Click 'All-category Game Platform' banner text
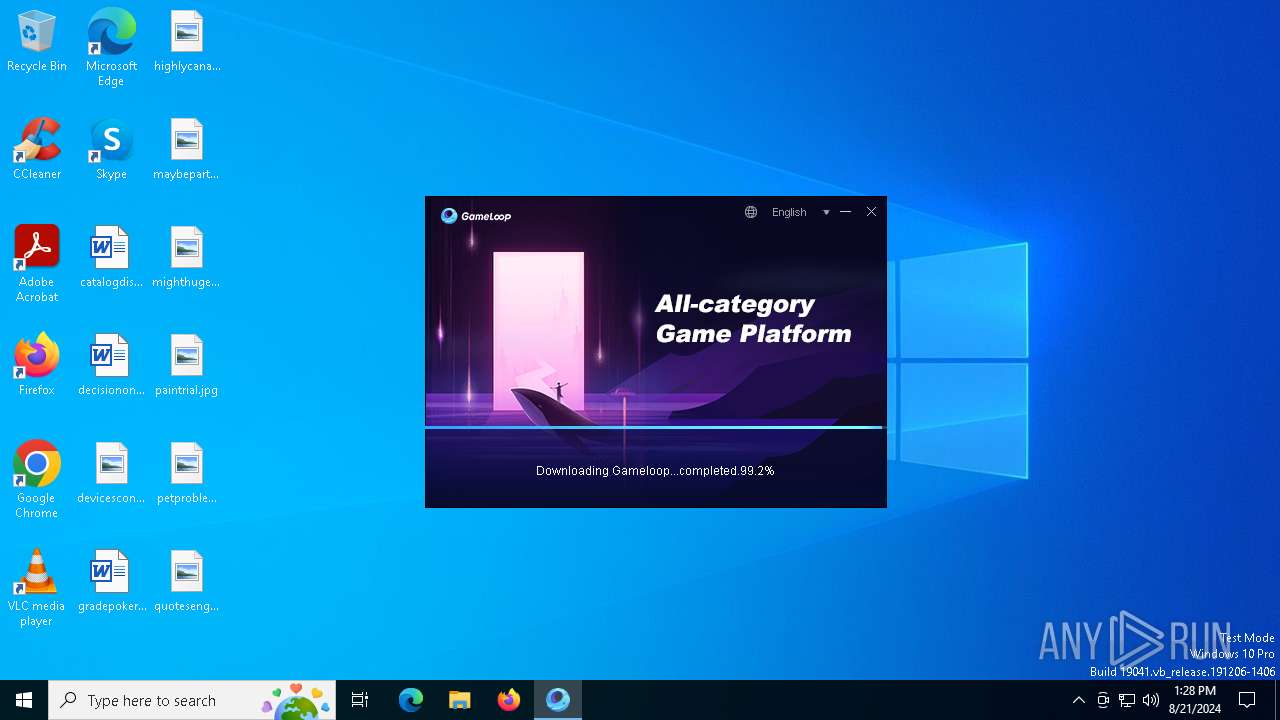Image resolution: width=1280 pixels, height=720 pixels. (753, 319)
